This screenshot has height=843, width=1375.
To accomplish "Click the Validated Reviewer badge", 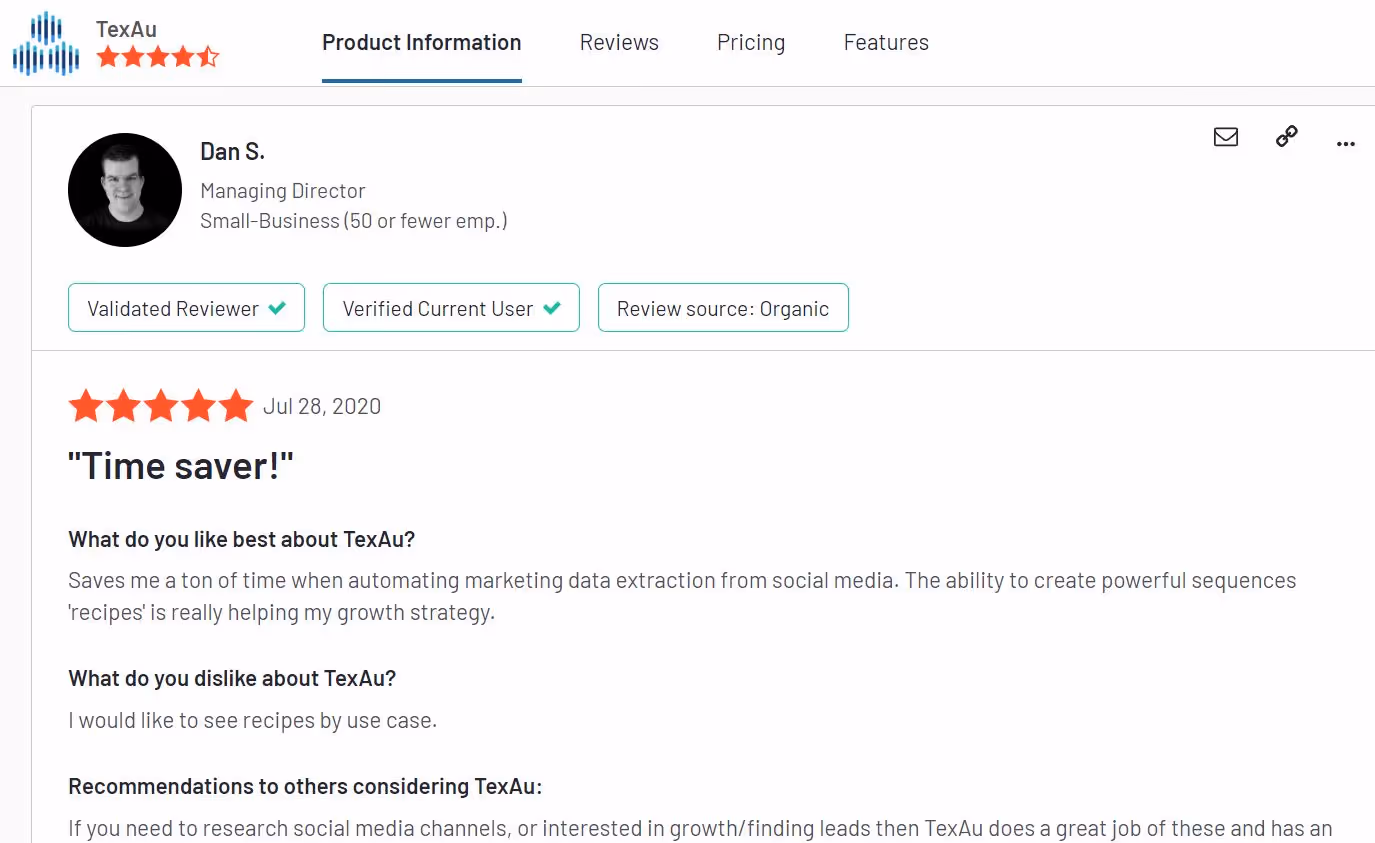I will coord(186,308).
